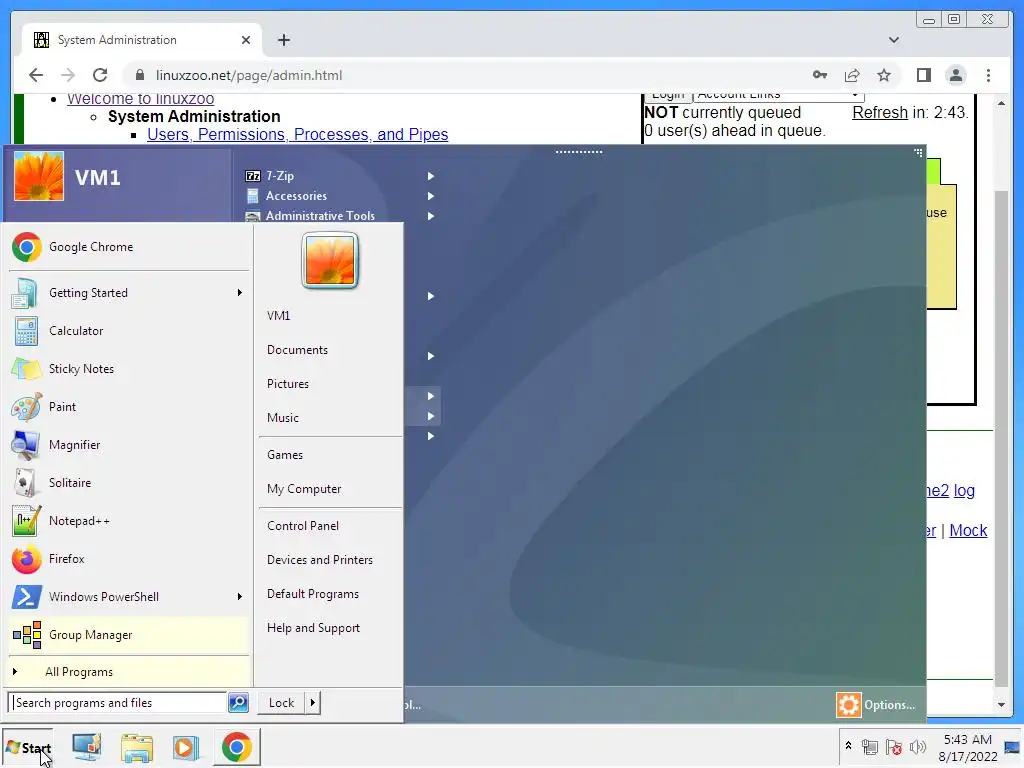Open Chrome's share page icon
The height and width of the screenshot is (768, 1024).
coord(852,75)
